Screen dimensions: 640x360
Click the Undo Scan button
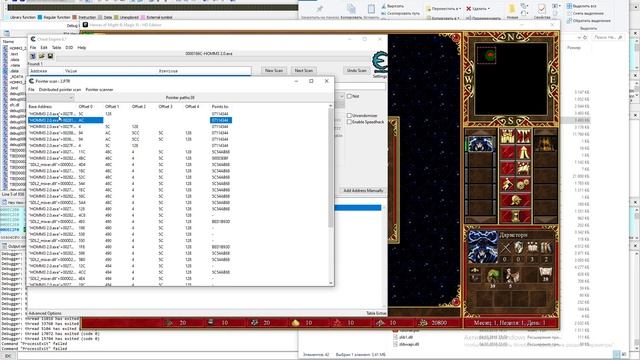(356, 71)
